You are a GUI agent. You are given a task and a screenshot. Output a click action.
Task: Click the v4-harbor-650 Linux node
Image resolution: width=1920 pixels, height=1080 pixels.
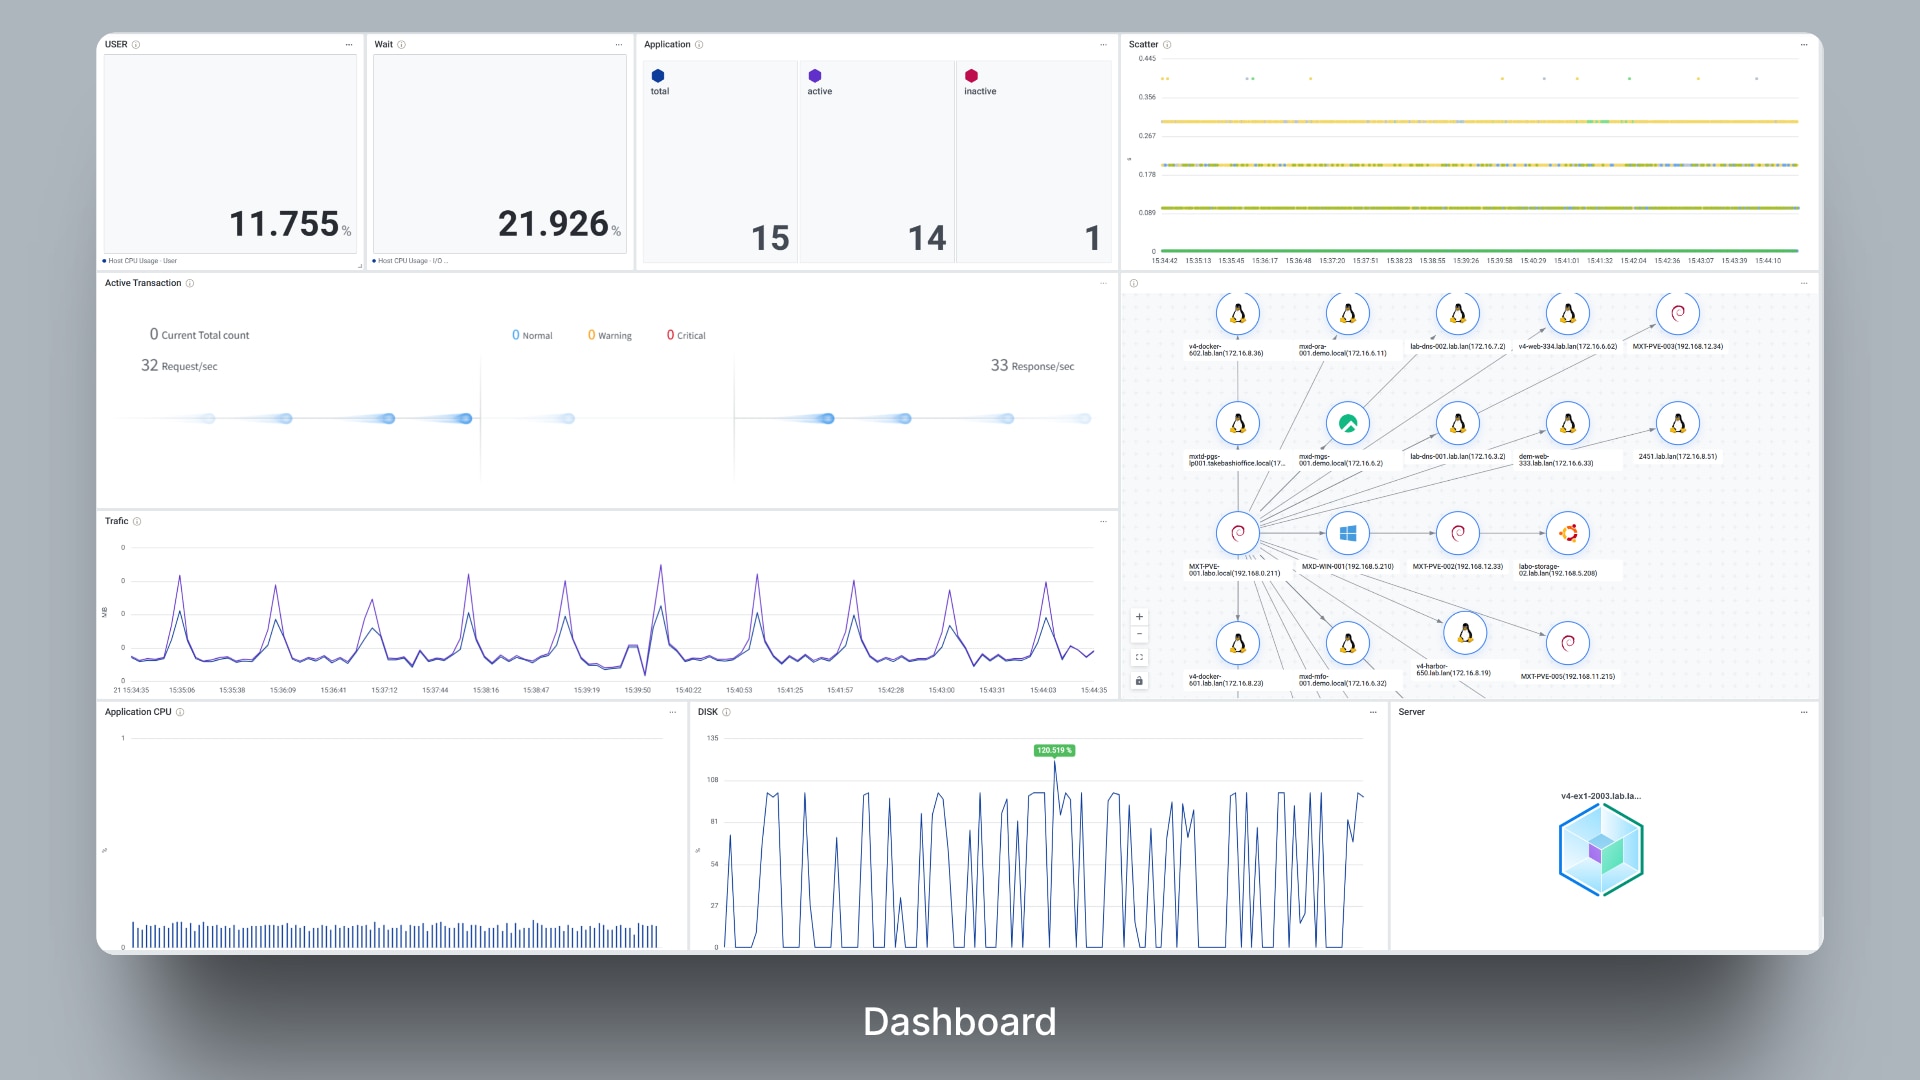(x=1465, y=633)
